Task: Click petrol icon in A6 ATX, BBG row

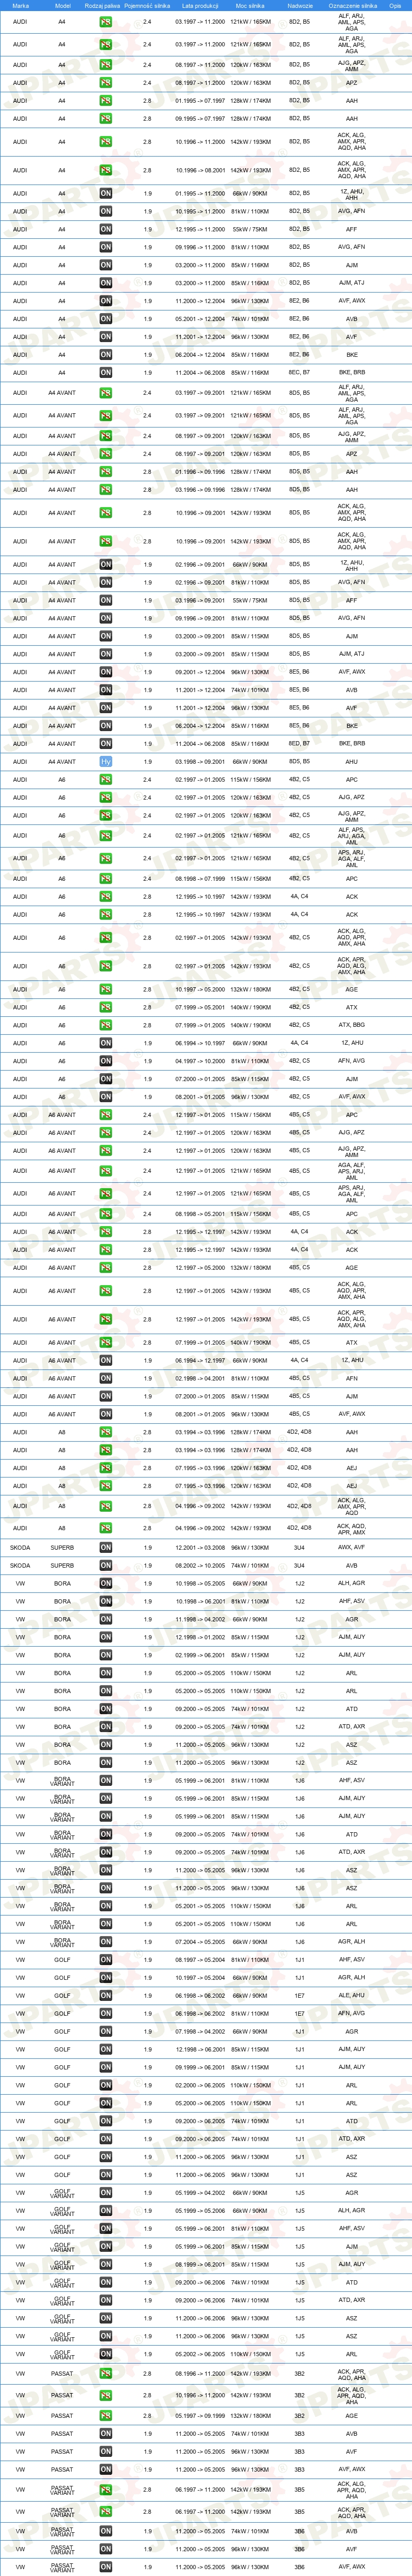Action: click(106, 1025)
